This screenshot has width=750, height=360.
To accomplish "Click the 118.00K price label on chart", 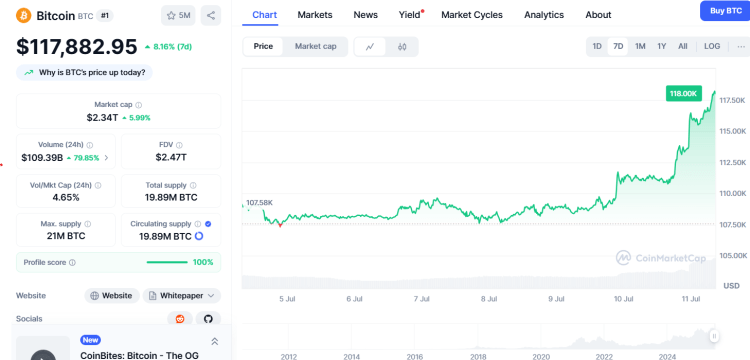I will [683, 94].
